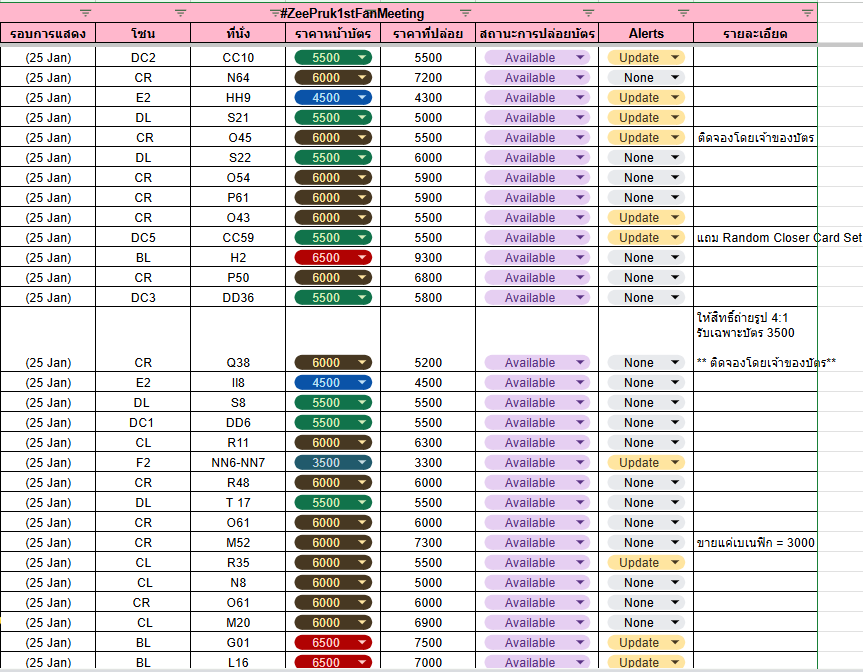This screenshot has width=863, height=672.
Task: Click the ติดจองโดยเจ้าของบัตร note in O45 row
Action: [755, 138]
